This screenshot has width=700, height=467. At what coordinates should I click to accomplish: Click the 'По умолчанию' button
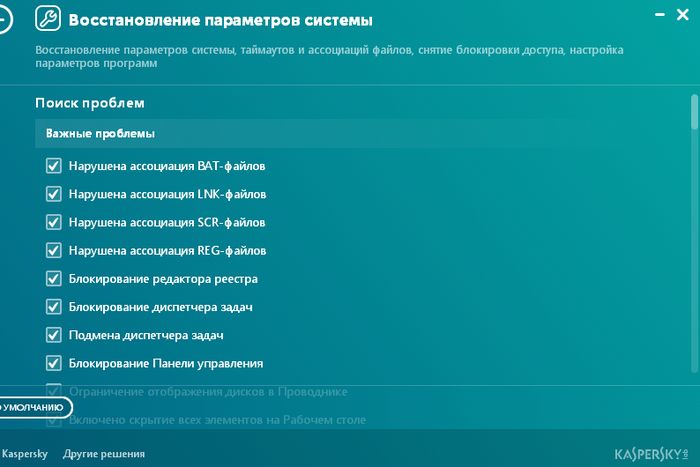(x=36, y=407)
